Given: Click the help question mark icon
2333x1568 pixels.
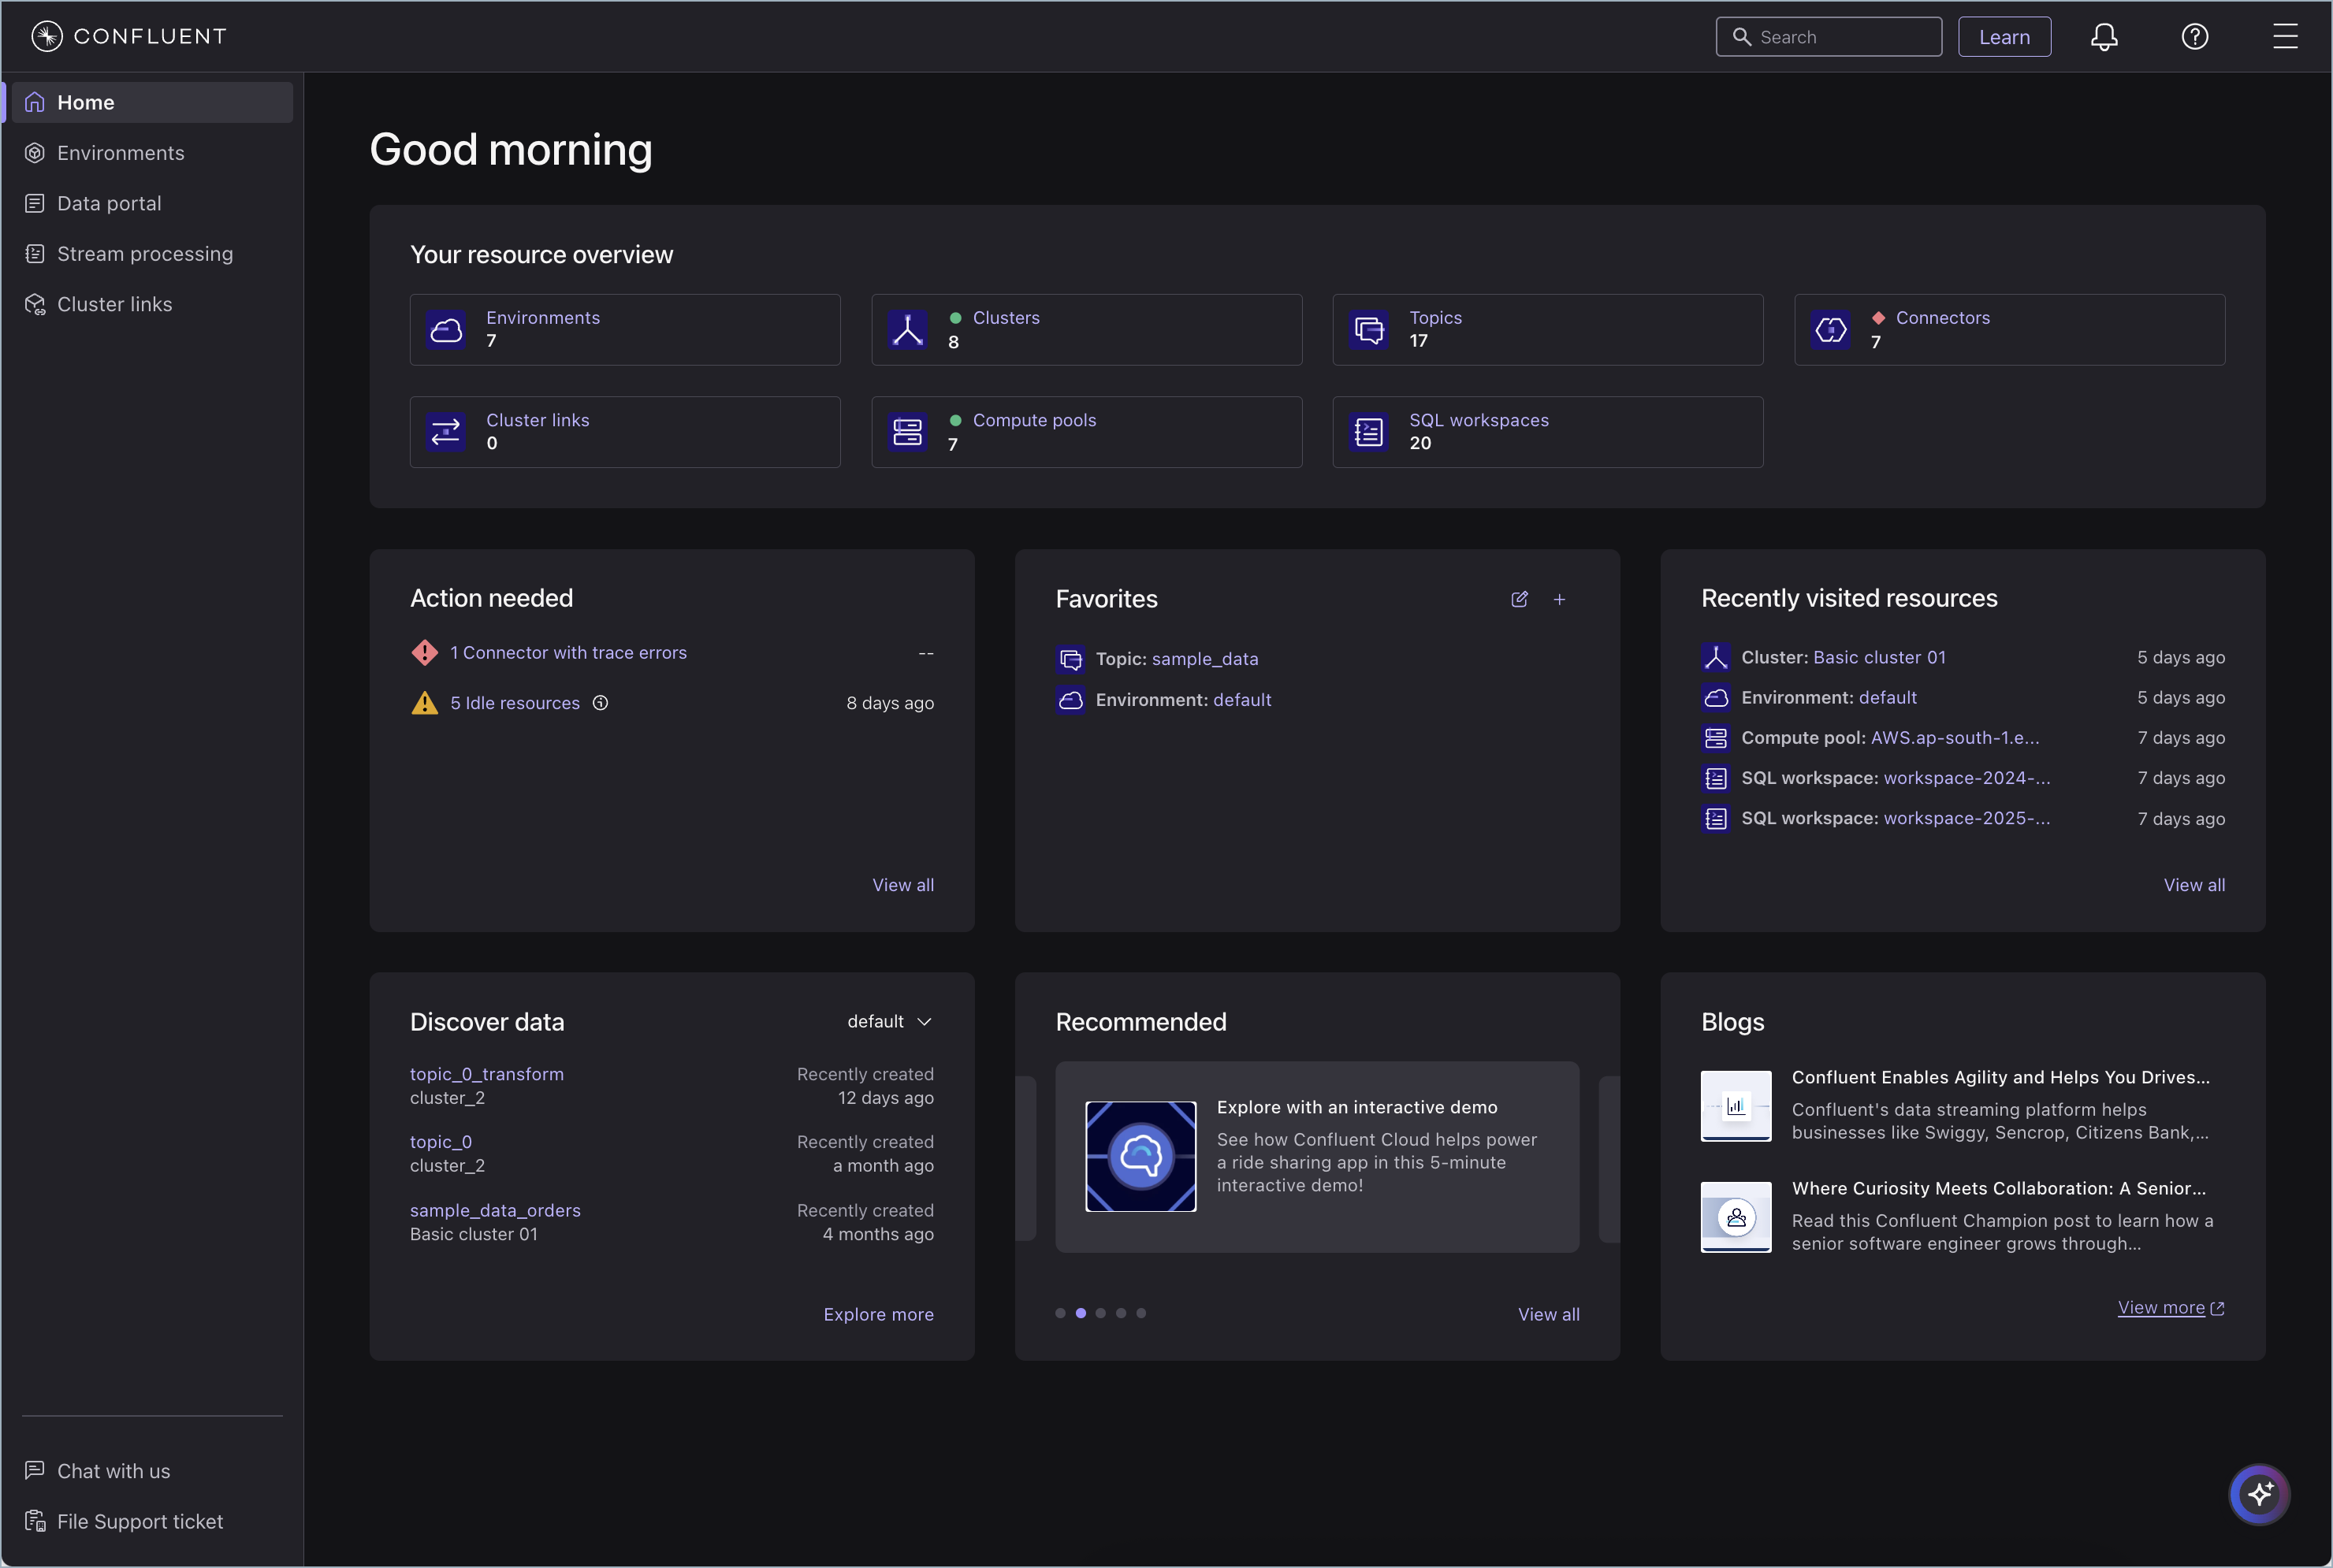Looking at the screenshot, I should [2195, 36].
